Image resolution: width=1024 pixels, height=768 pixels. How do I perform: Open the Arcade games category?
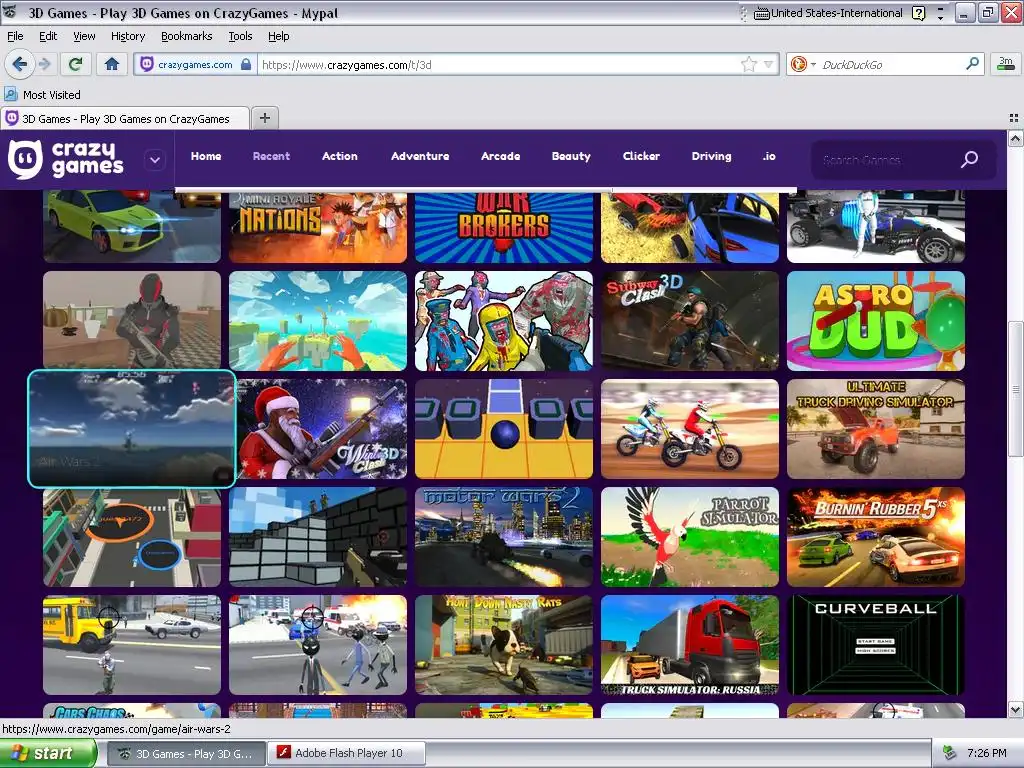(x=500, y=156)
